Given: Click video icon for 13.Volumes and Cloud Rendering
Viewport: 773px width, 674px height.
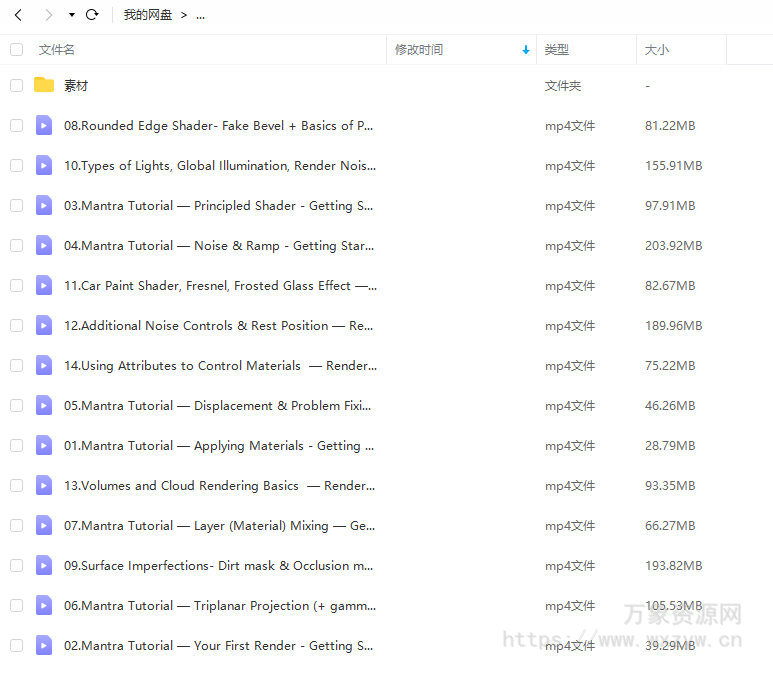Looking at the screenshot, I should pyautogui.click(x=44, y=485).
